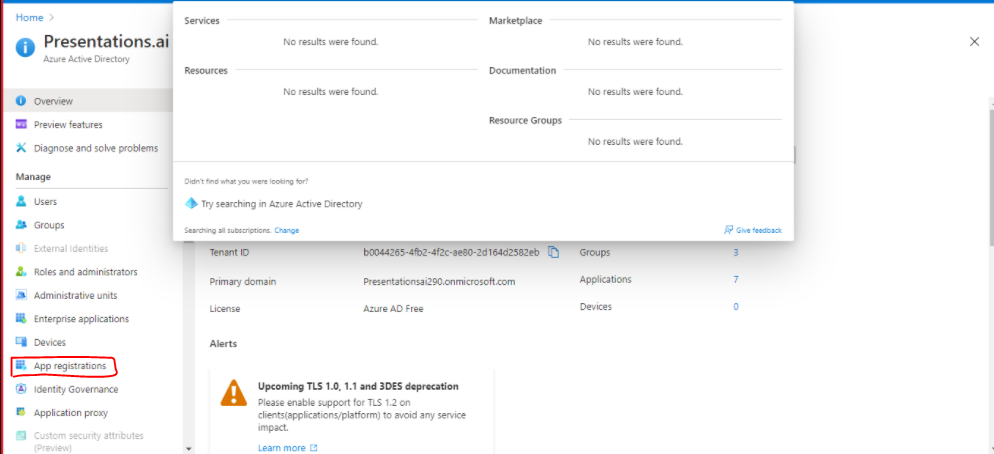Click the External Identities icon
994x454 pixels.
(21, 249)
